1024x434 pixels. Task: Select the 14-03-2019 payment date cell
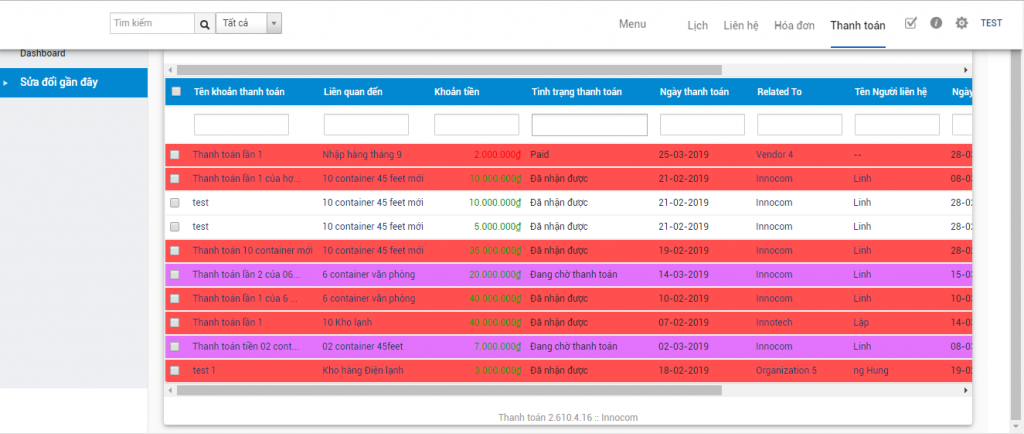tap(684, 275)
